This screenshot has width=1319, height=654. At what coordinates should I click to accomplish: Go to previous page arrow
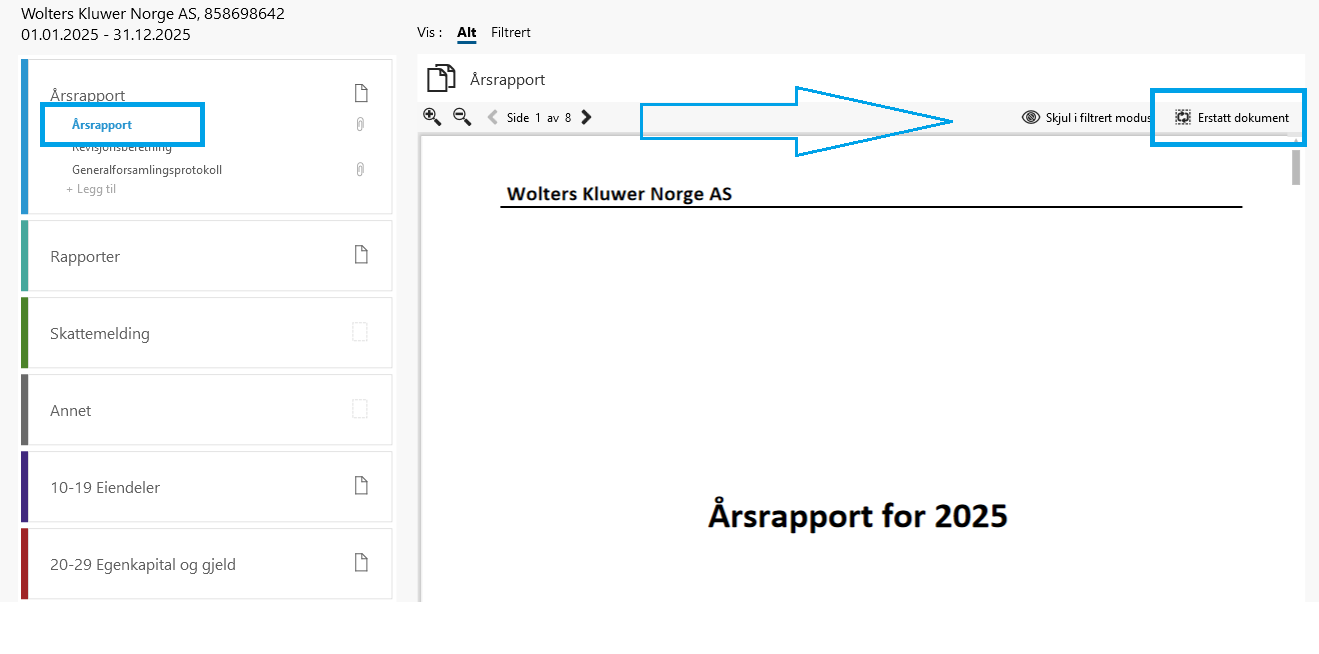(492, 117)
